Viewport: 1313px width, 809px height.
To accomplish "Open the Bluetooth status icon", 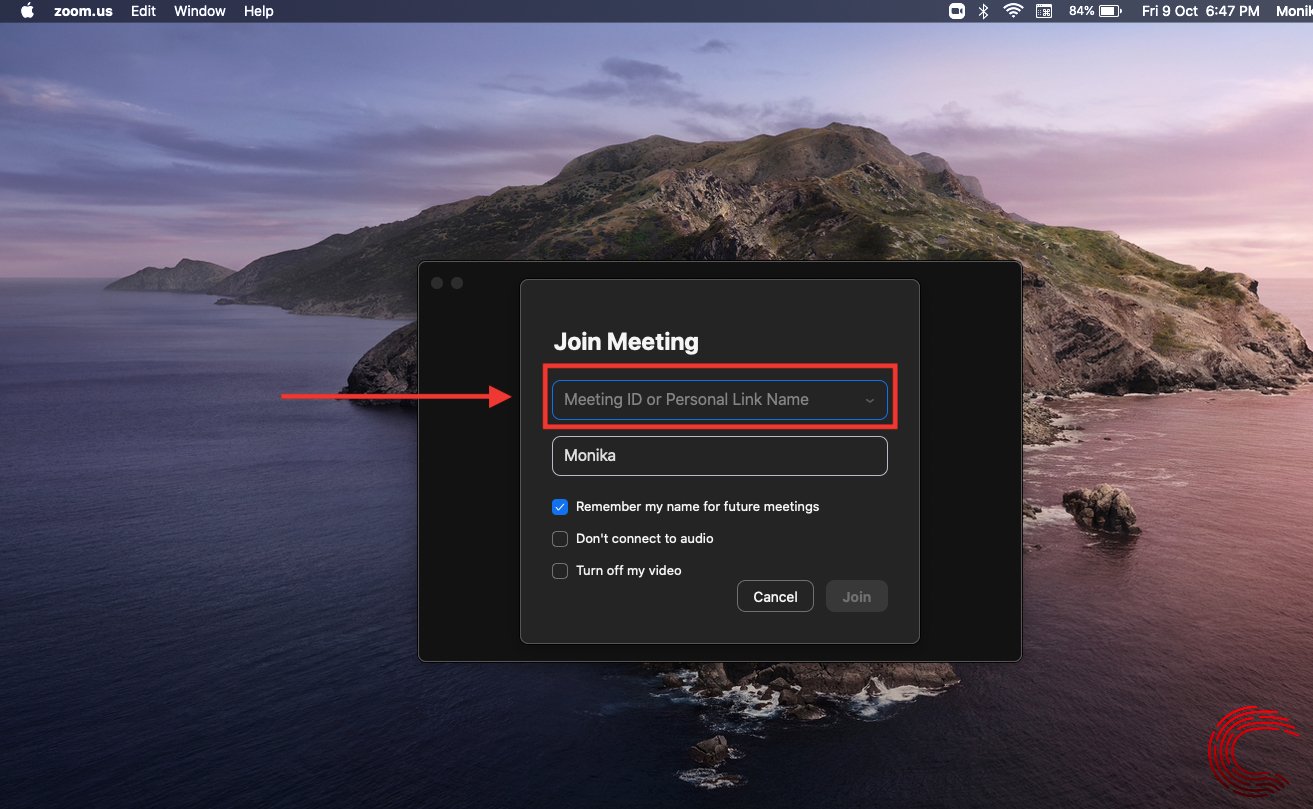I will click(x=984, y=11).
